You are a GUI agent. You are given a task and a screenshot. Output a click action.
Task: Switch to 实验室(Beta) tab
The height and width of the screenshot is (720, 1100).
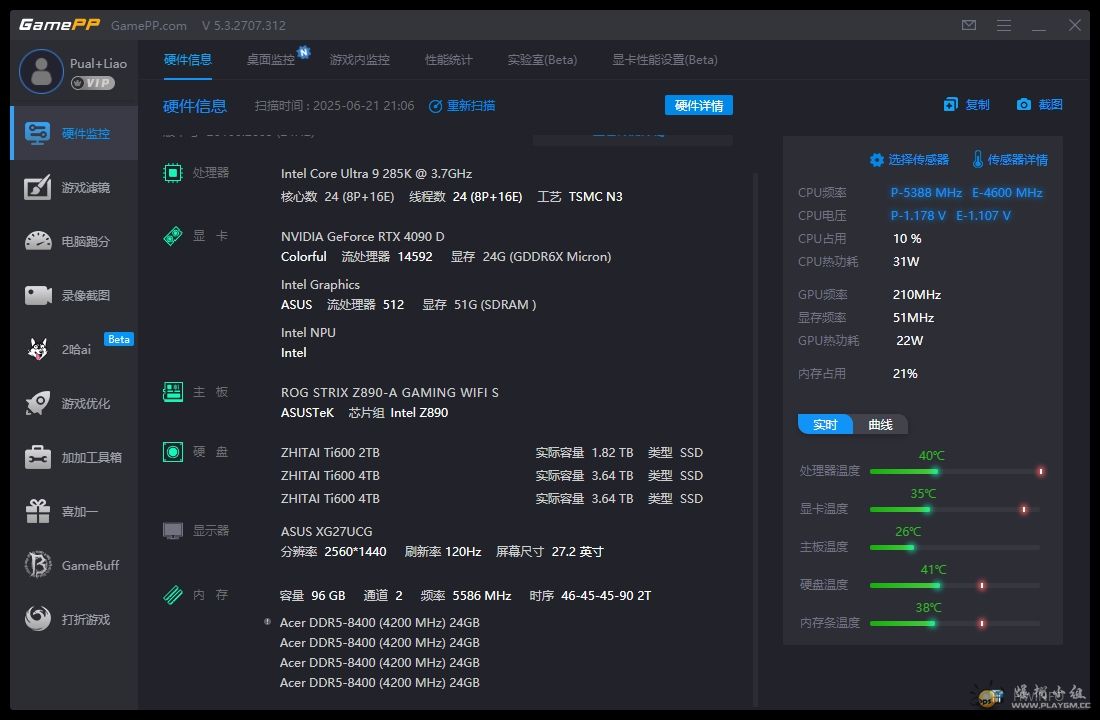542,60
